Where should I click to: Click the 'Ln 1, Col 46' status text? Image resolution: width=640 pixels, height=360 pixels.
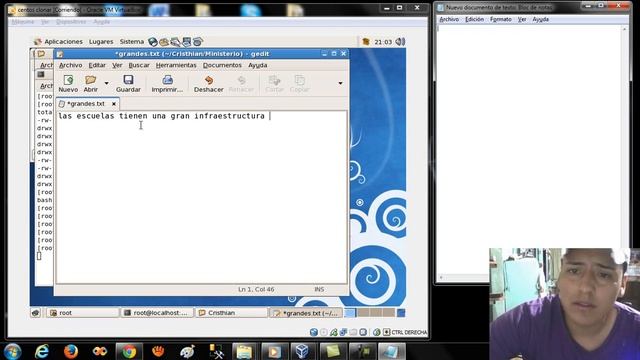click(256, 289)
